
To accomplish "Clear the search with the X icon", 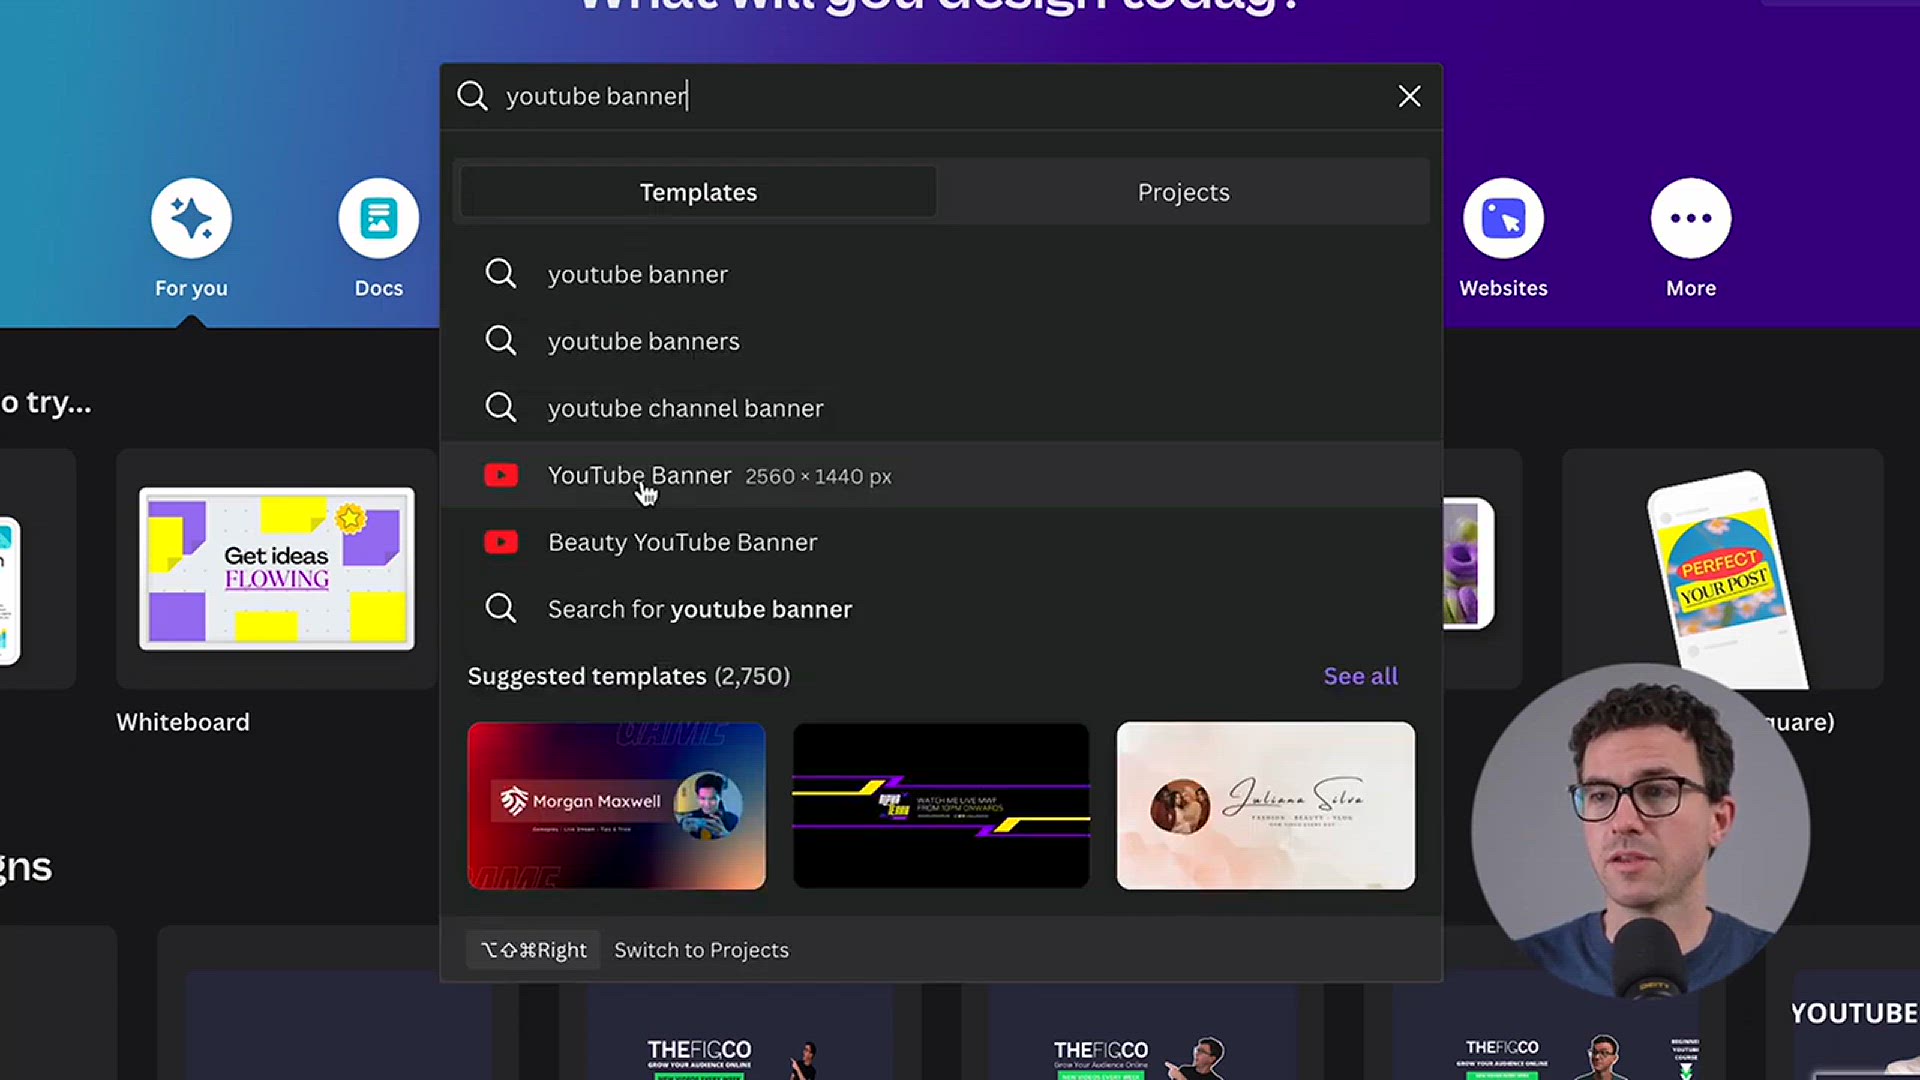I will pyautogui.click(x=1409, y=96).
